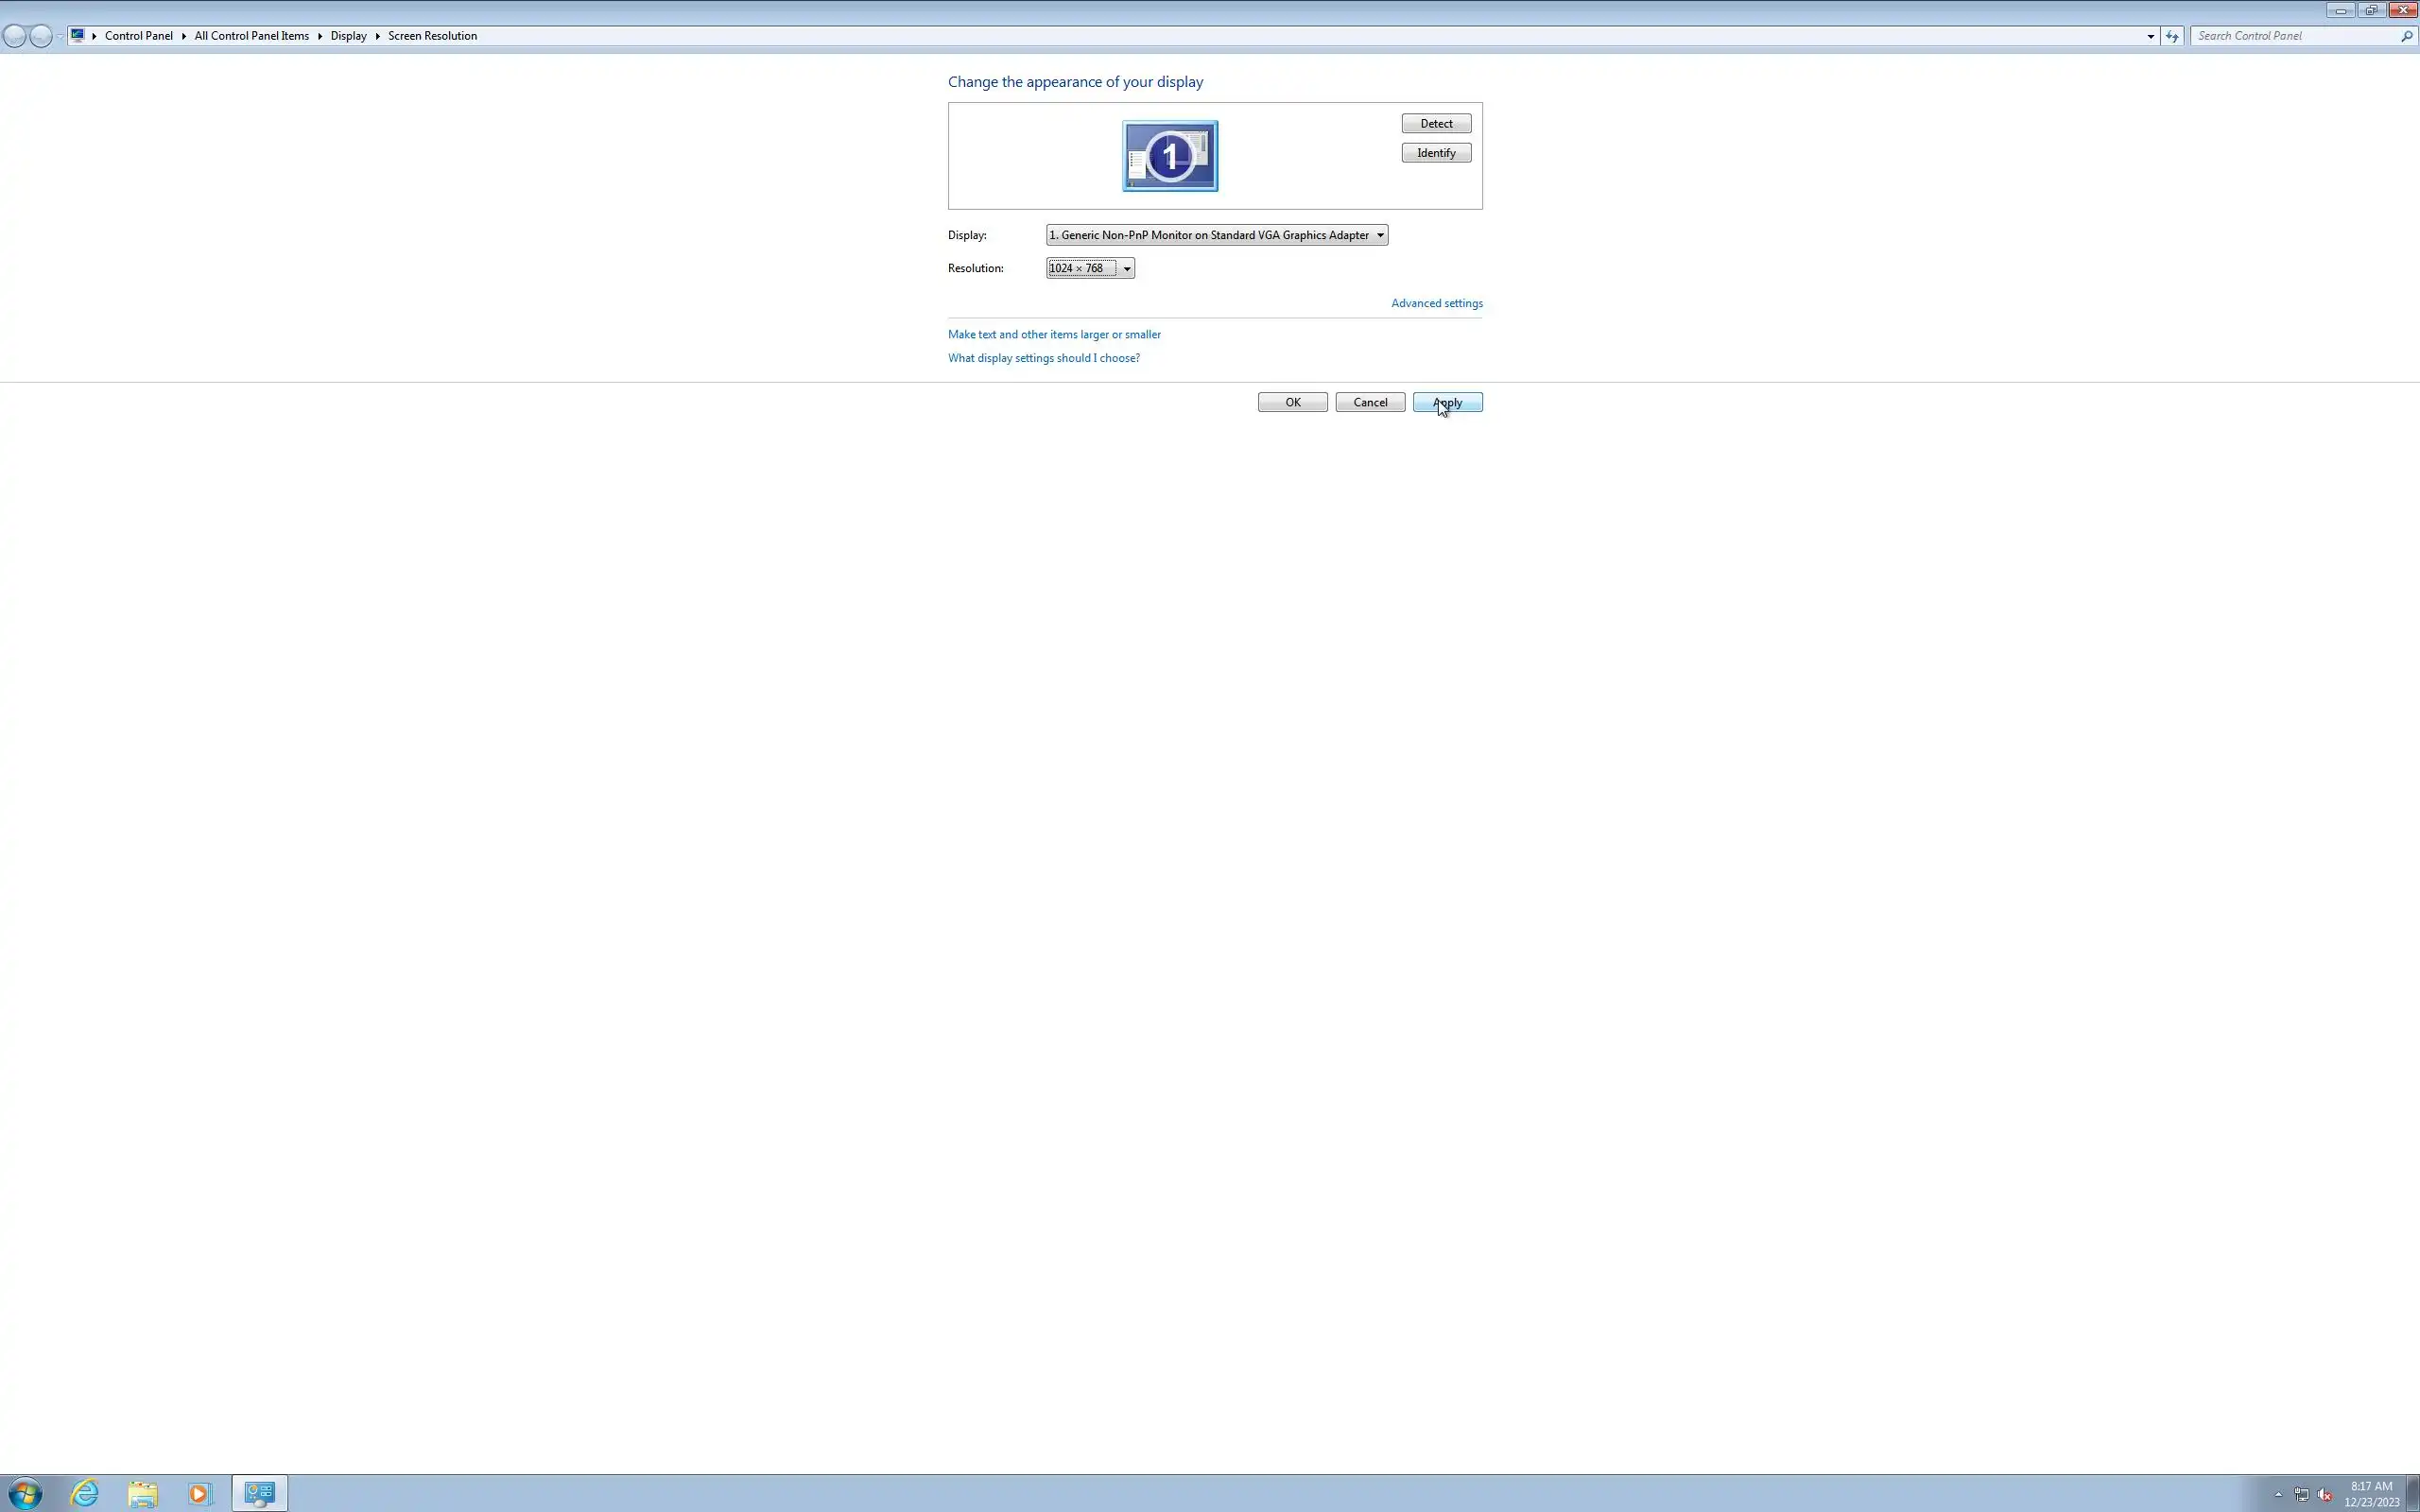Open the Display monitor dropdown
This screenshot has width=2420, height=1512.
click(1216, 235)
